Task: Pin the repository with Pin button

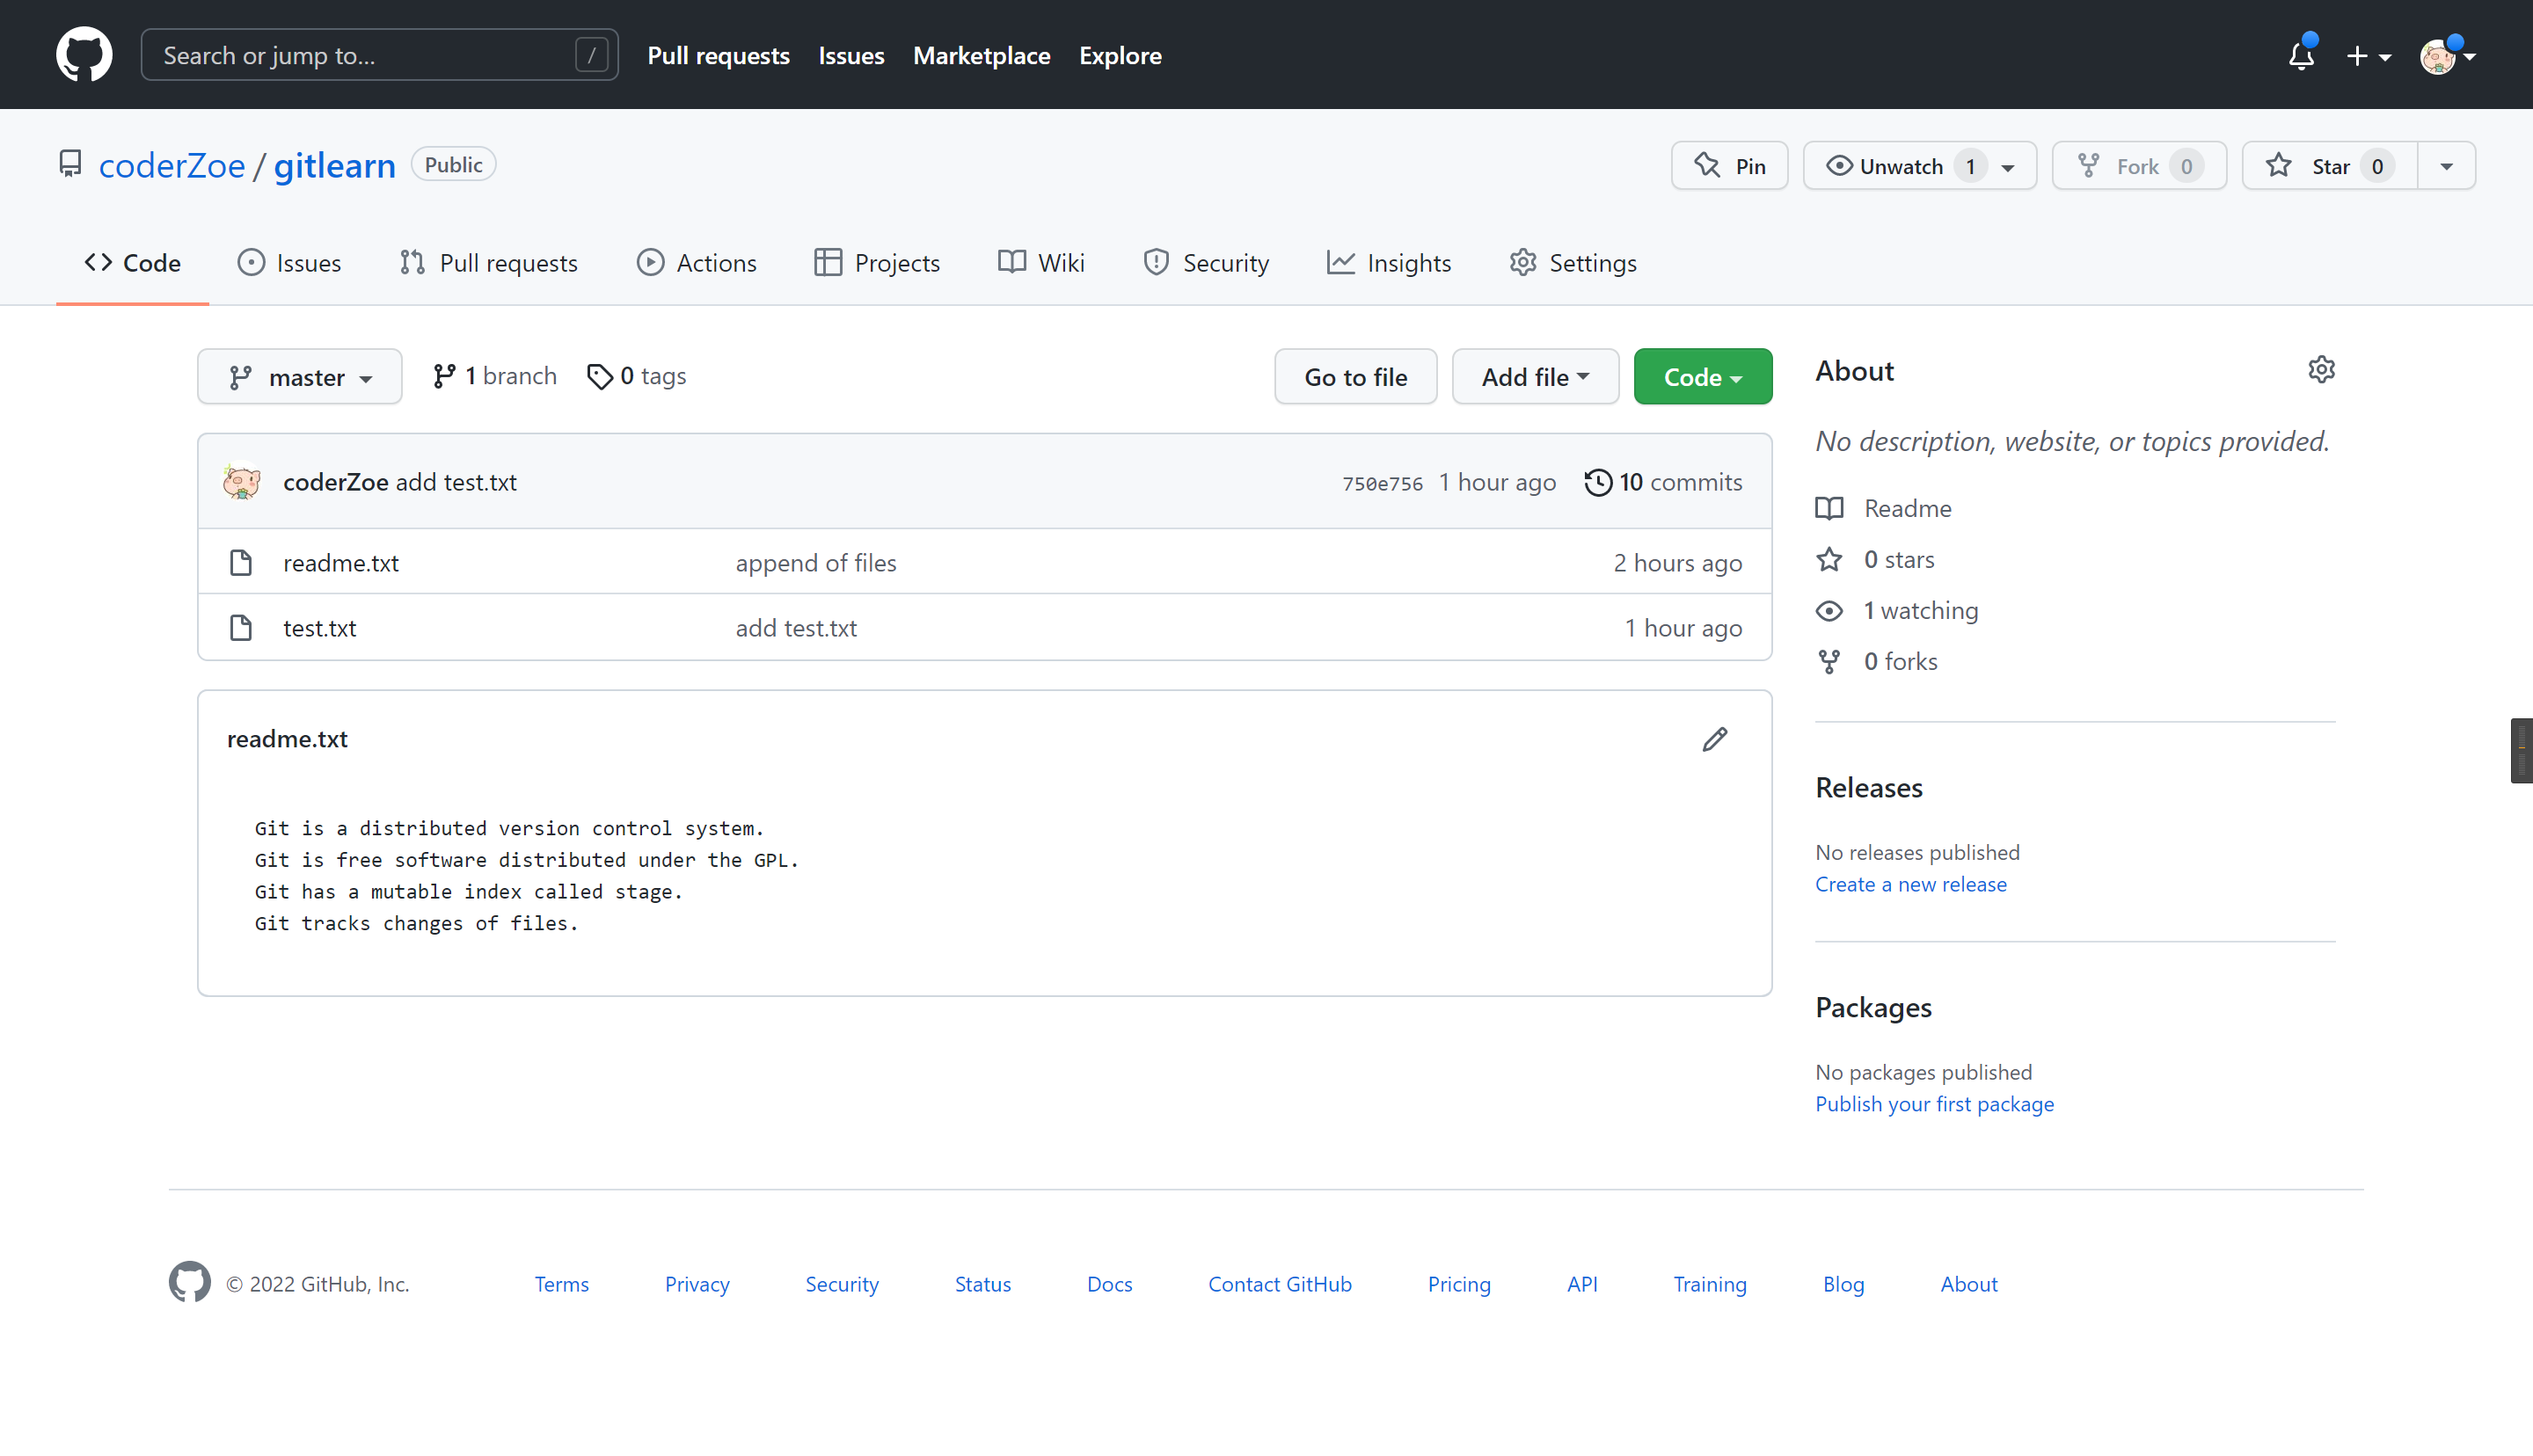Action: point(1729,166)
